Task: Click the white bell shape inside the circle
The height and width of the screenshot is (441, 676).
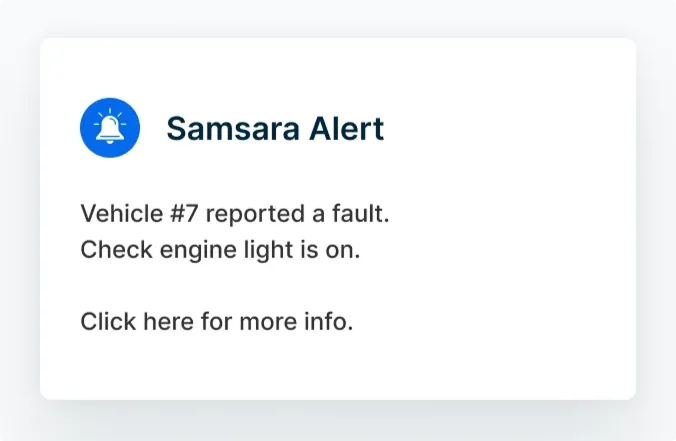Action: coord(110,128)
